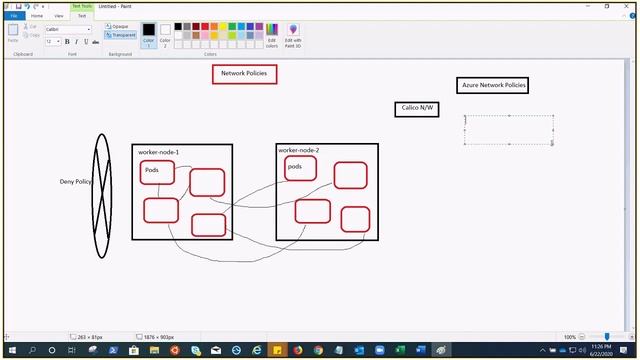Open the Edit colors dialog

coord(272,36)
